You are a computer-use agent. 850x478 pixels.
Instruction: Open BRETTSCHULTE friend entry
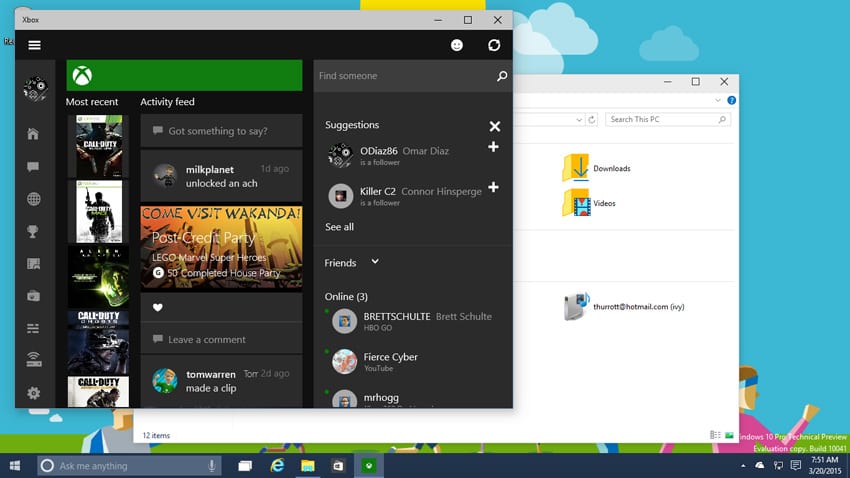412,321
